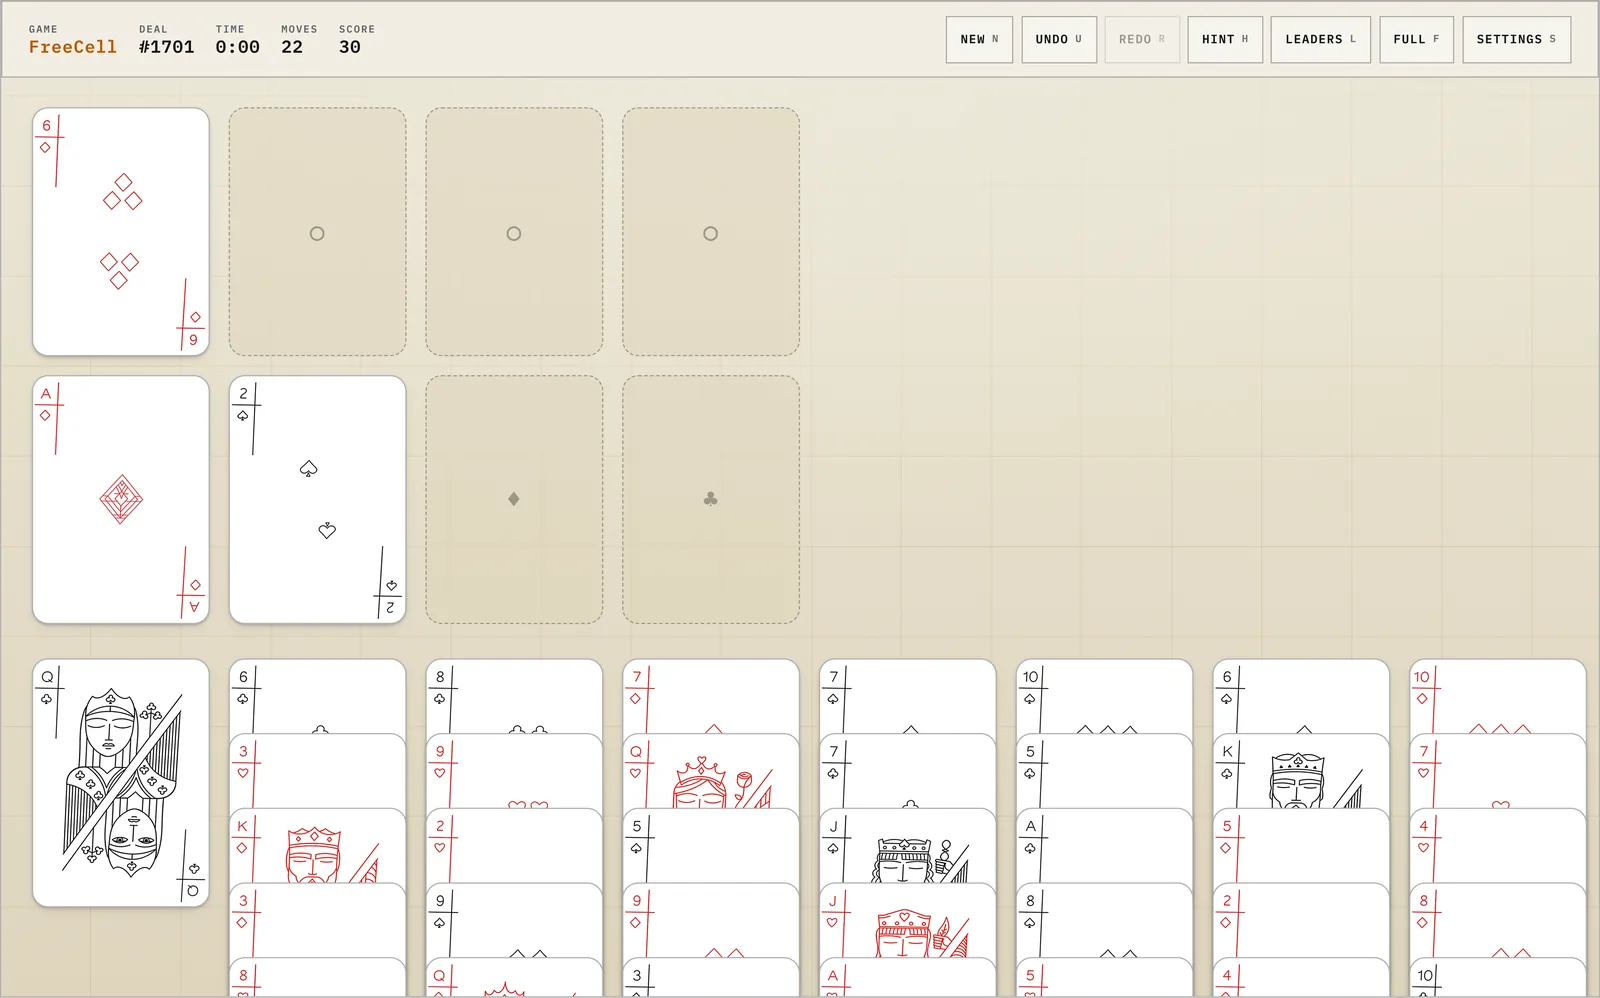Select the 3 of diamonds card
This screenshot has width=1600, height=998.
tap(317, 920)
